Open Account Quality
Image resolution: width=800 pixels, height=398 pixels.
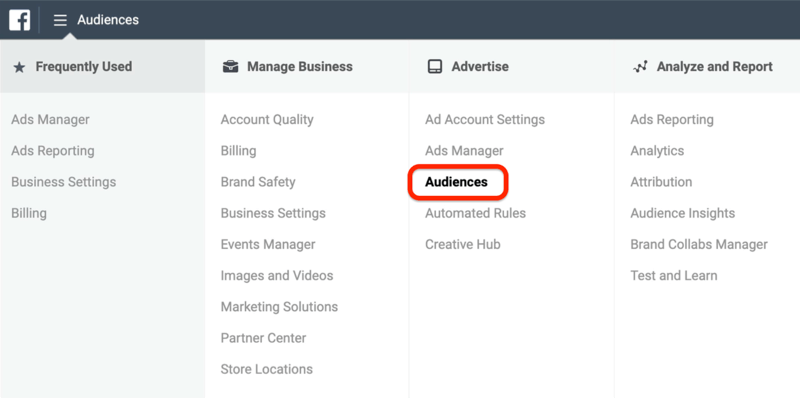pyautogui.click(x=267, y=120)
